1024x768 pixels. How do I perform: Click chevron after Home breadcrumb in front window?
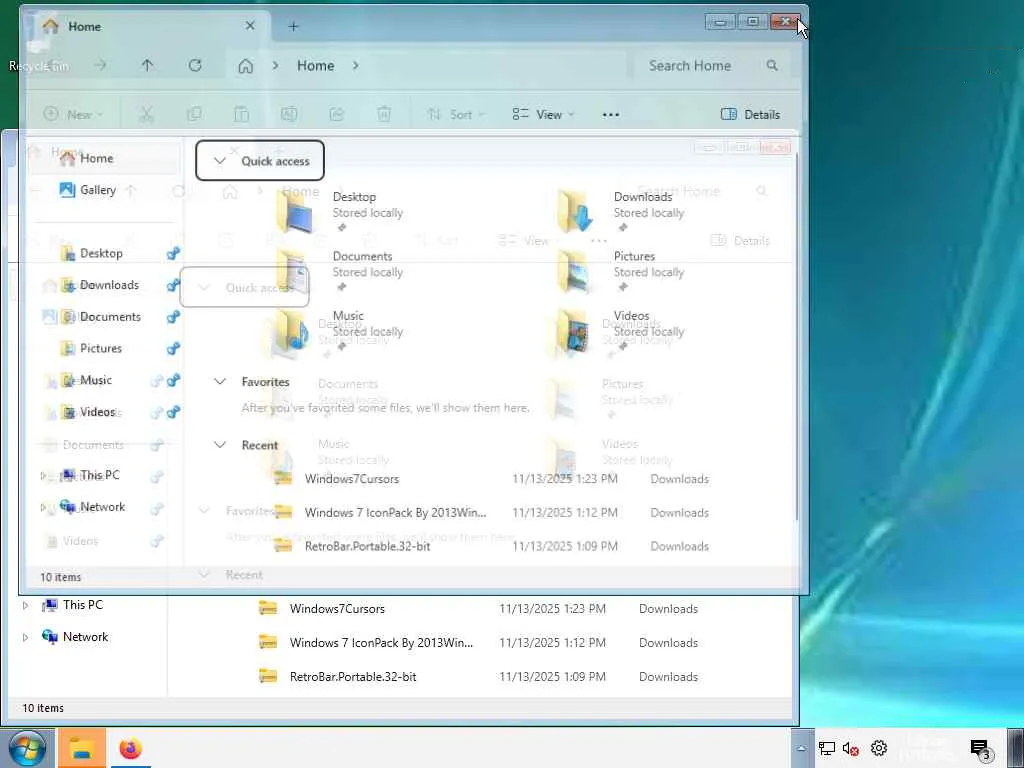click(x=355, y=65)
